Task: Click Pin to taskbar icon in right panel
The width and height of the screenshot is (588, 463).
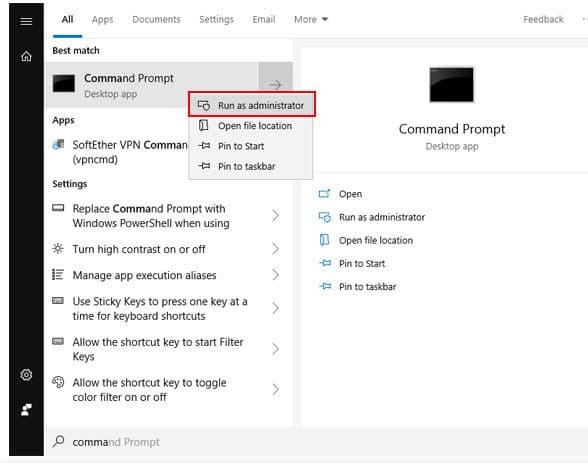Action: (325, 286)
